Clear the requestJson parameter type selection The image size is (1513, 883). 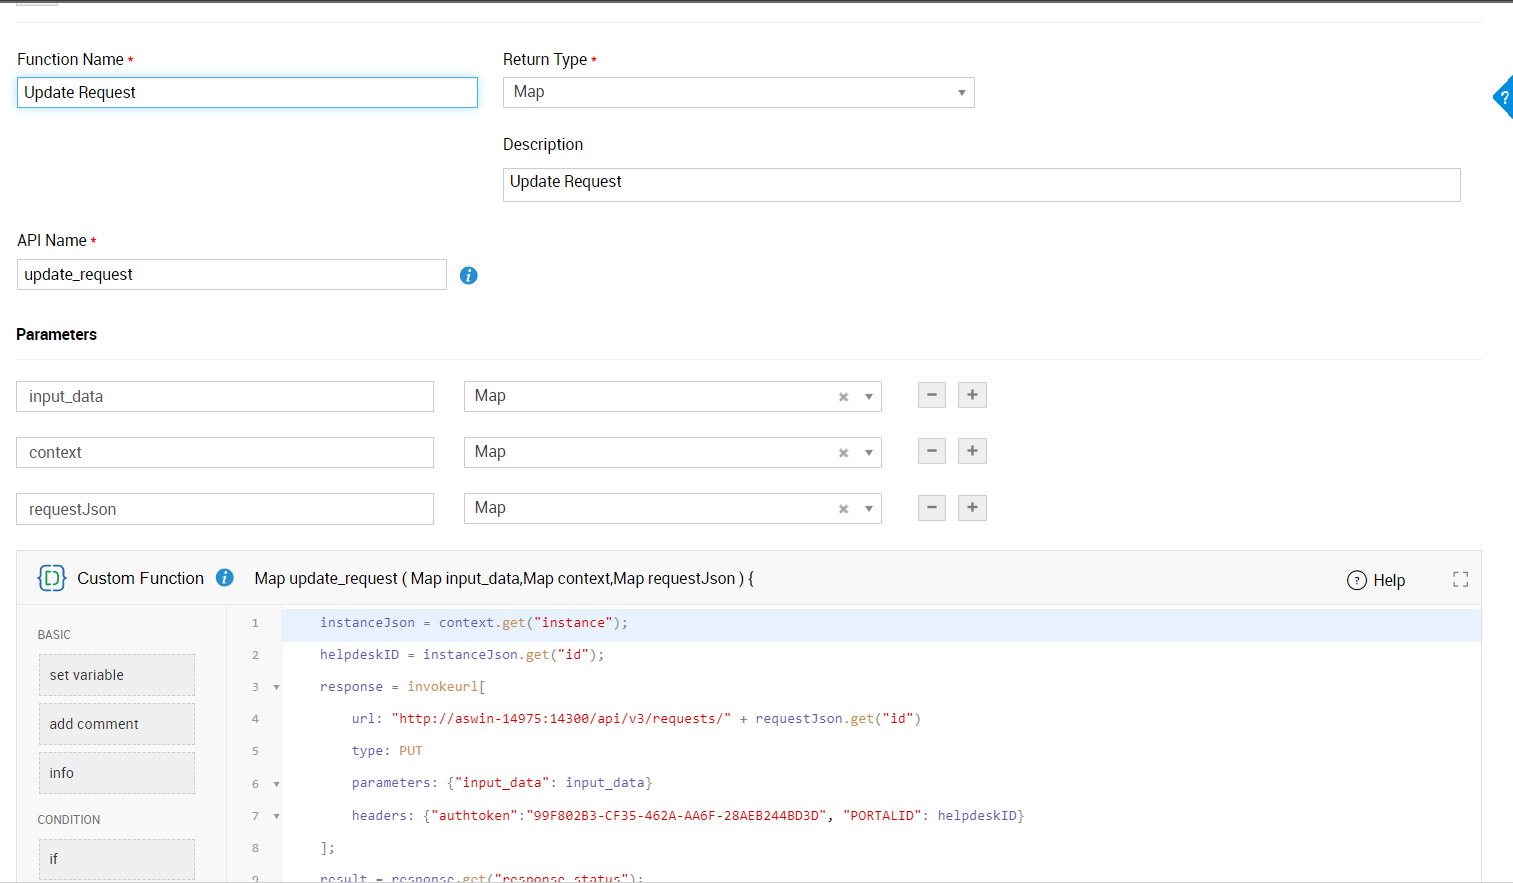[x=843, y=509]
